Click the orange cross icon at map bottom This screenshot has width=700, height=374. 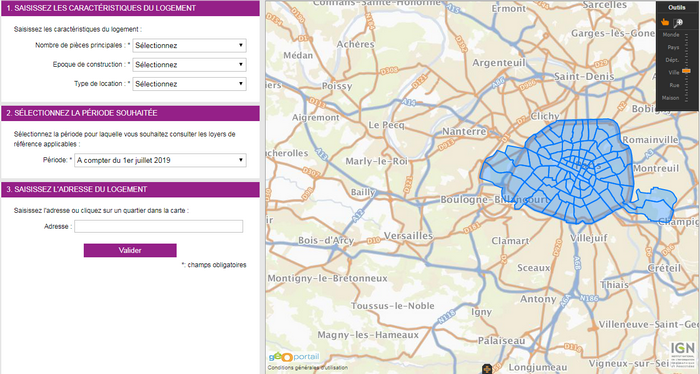[487, 370]
